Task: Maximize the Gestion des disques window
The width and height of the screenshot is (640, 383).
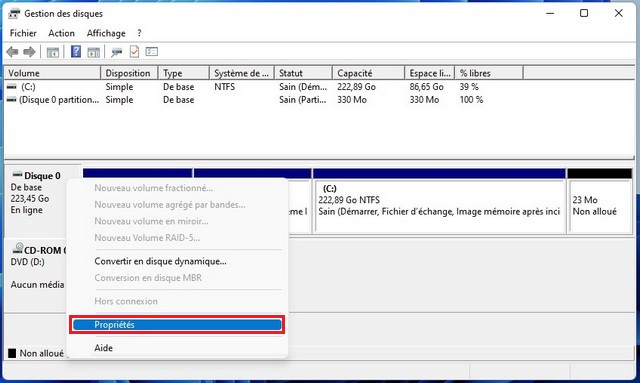Action: (584, 13)
